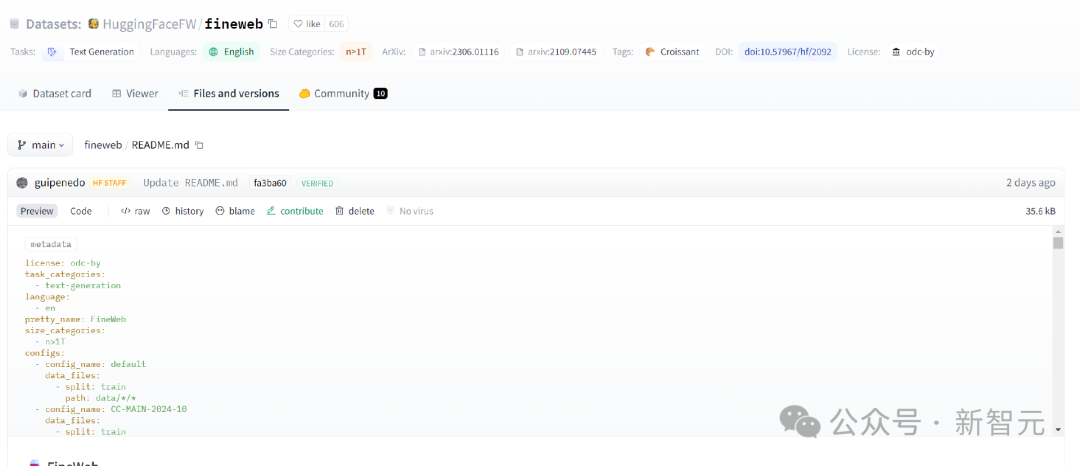Copy the fineweb dataset name icon
1080x466 pixels.
[273, 24]
